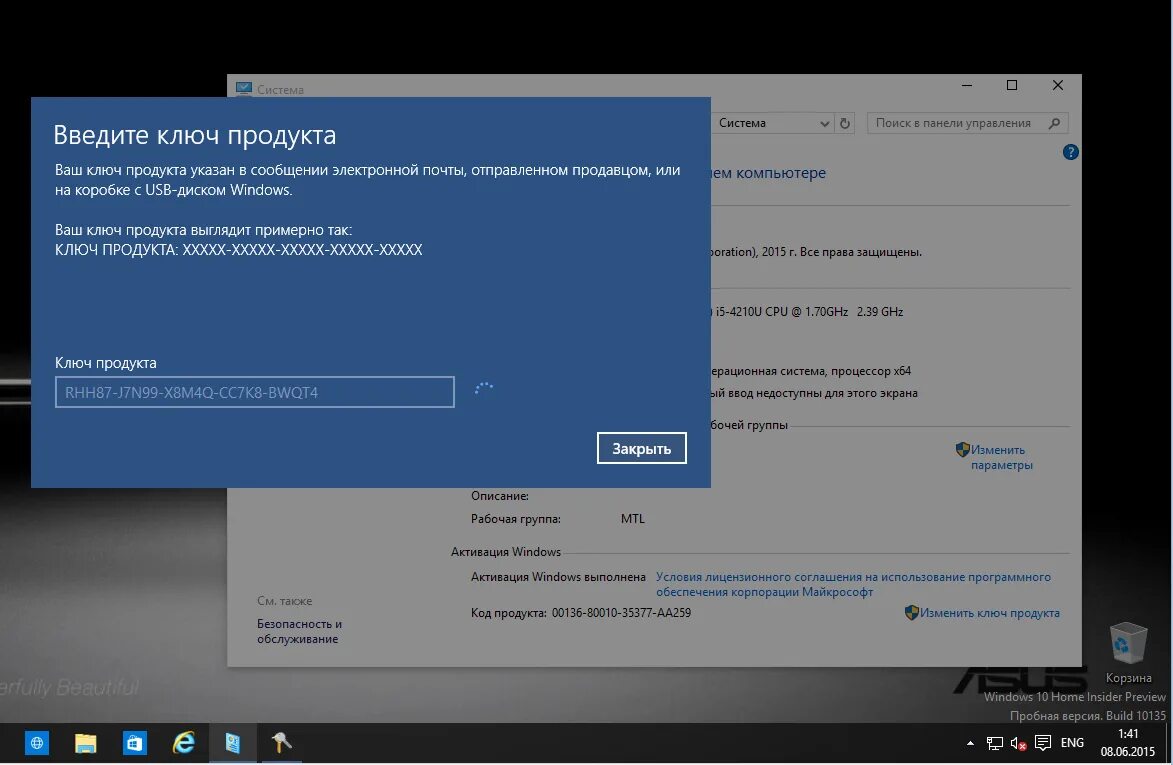Open the Безопасность и обслуживание link
1173x765 pixels.
[299, 631]
